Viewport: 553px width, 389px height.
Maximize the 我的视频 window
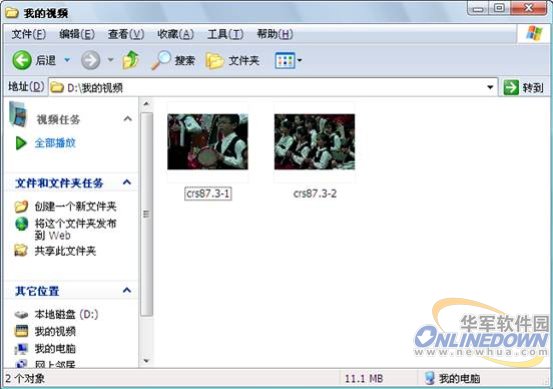(499, 8)
